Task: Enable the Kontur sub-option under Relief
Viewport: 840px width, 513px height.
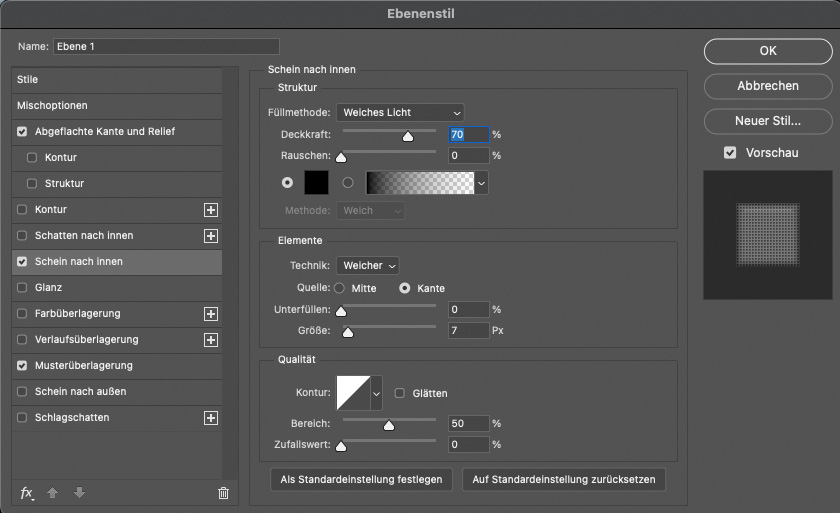Action: pos(32,157)
